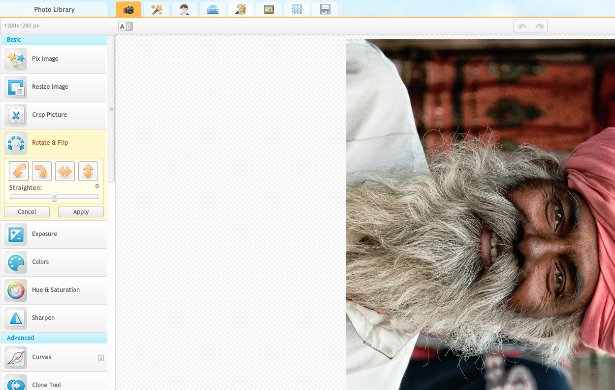The image size is (615, 390).
Task: Rotate the image left
Action: click(19, 171)
